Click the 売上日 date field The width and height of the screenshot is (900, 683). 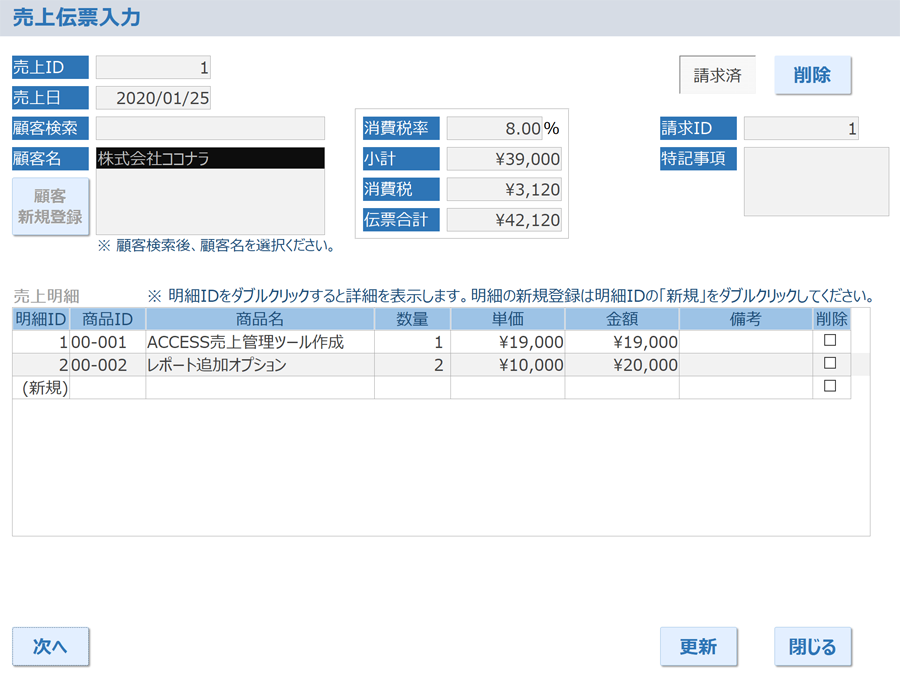(x=153, y=98)
